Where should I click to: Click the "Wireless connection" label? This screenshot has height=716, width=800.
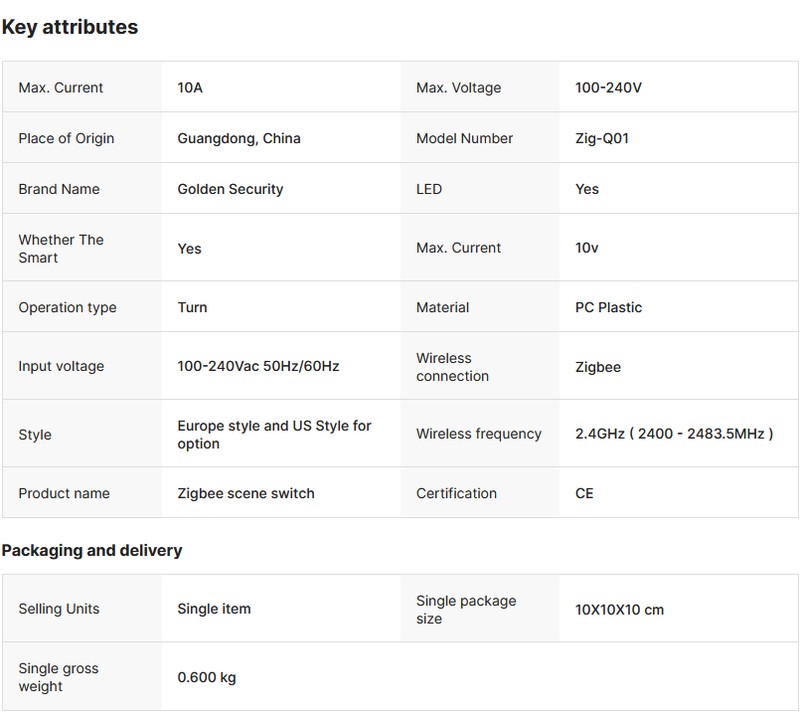pyautogui.click(x=452, y=367)
